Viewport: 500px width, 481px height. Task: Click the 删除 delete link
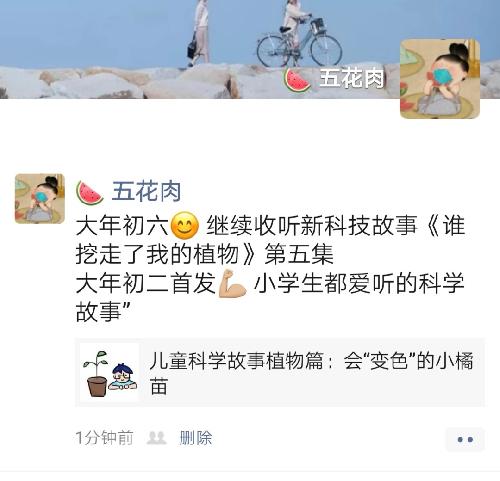click(196, 438)
